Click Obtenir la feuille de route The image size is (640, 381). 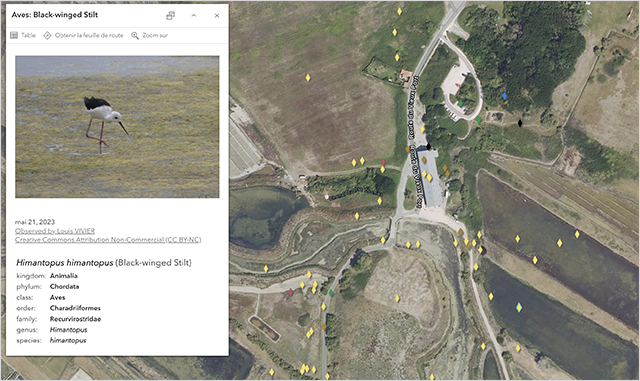tap(83, 36)
